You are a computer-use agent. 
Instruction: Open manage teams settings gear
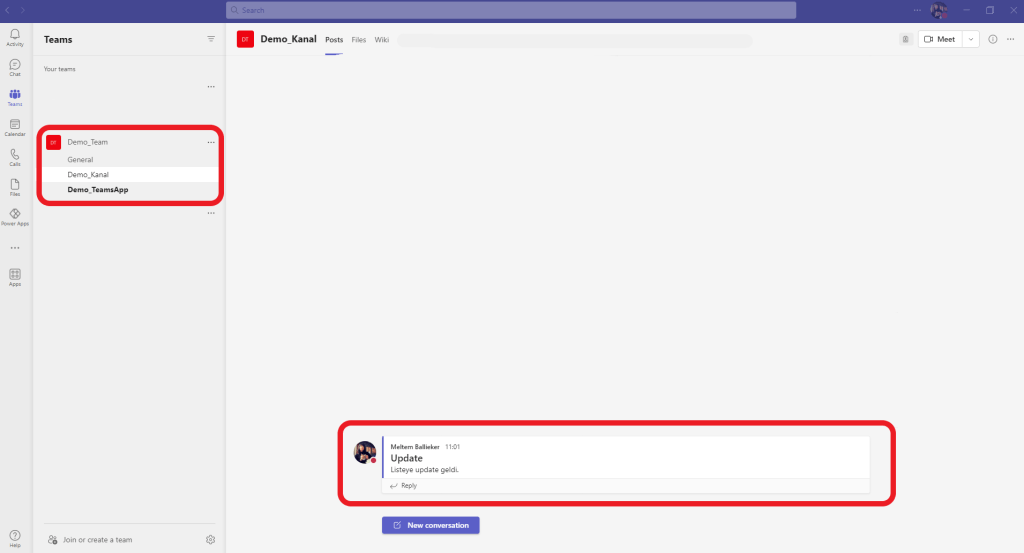click(211, 540)
